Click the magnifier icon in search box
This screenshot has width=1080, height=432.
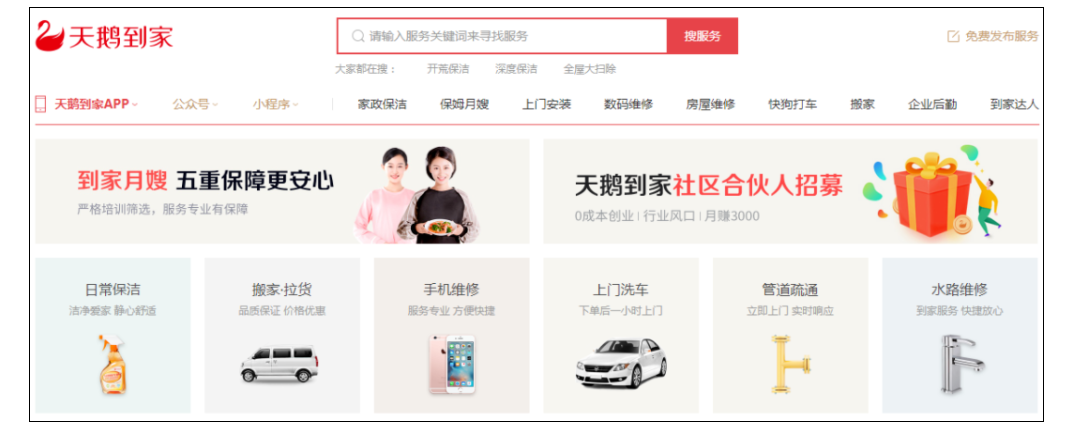point(357,36)
